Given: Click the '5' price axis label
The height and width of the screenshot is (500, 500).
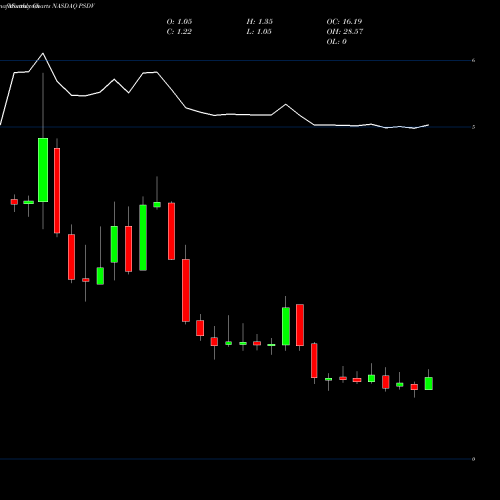Looking at the screenshot, I should pos(473,127).
